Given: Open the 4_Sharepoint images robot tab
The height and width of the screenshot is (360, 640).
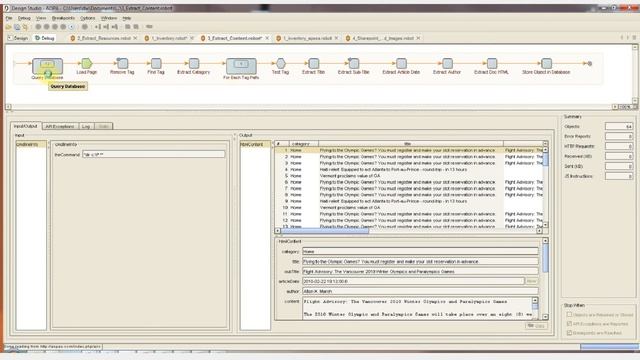Looking at the screenshot, I should coord(383,38).
